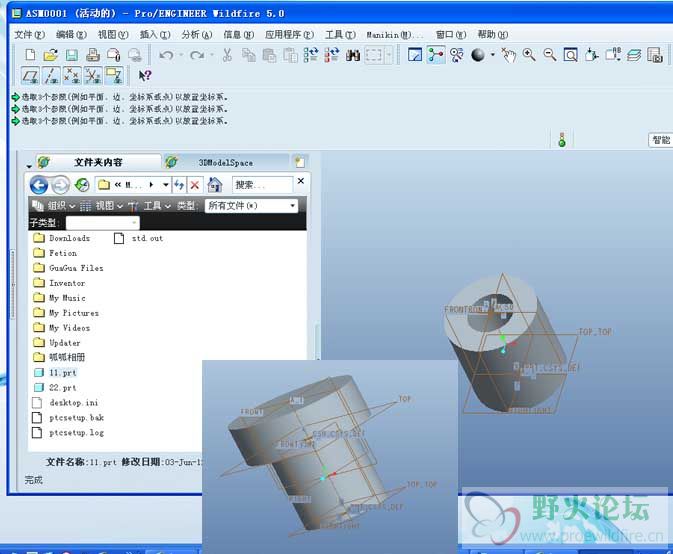
Task: Open the View Manager icon
Action: [x=655, y=55]
